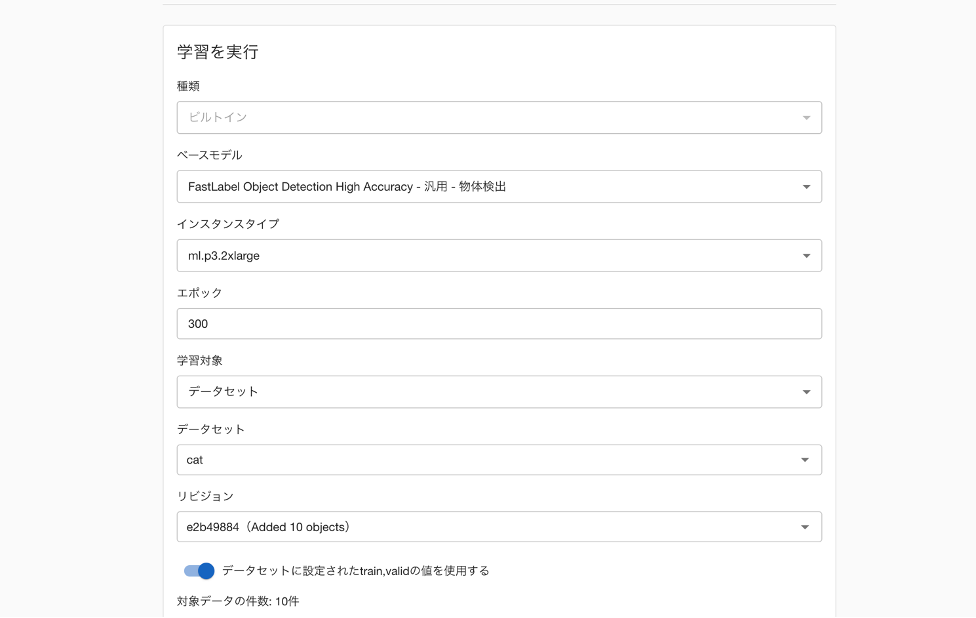Click the 学習を実行 section heading
The image size is (976, 618).
tap(218, 52)
